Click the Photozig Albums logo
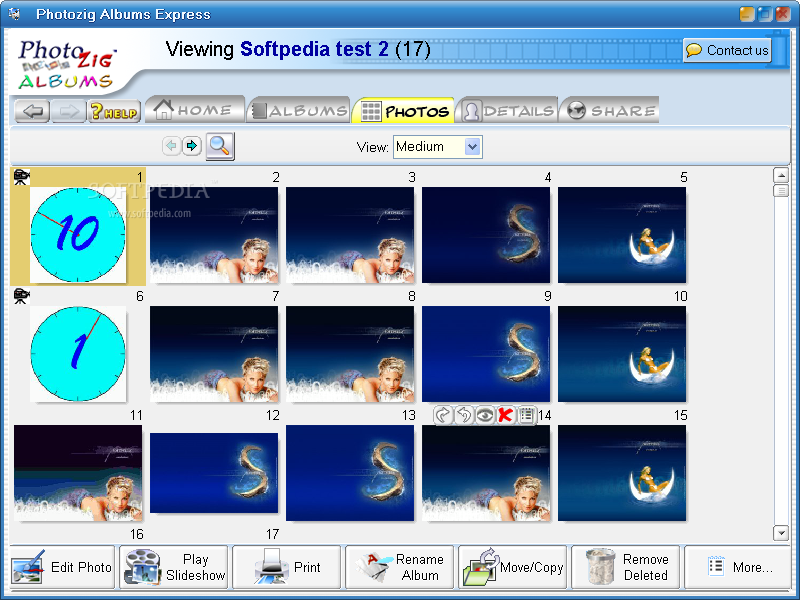 click(65, 64)
